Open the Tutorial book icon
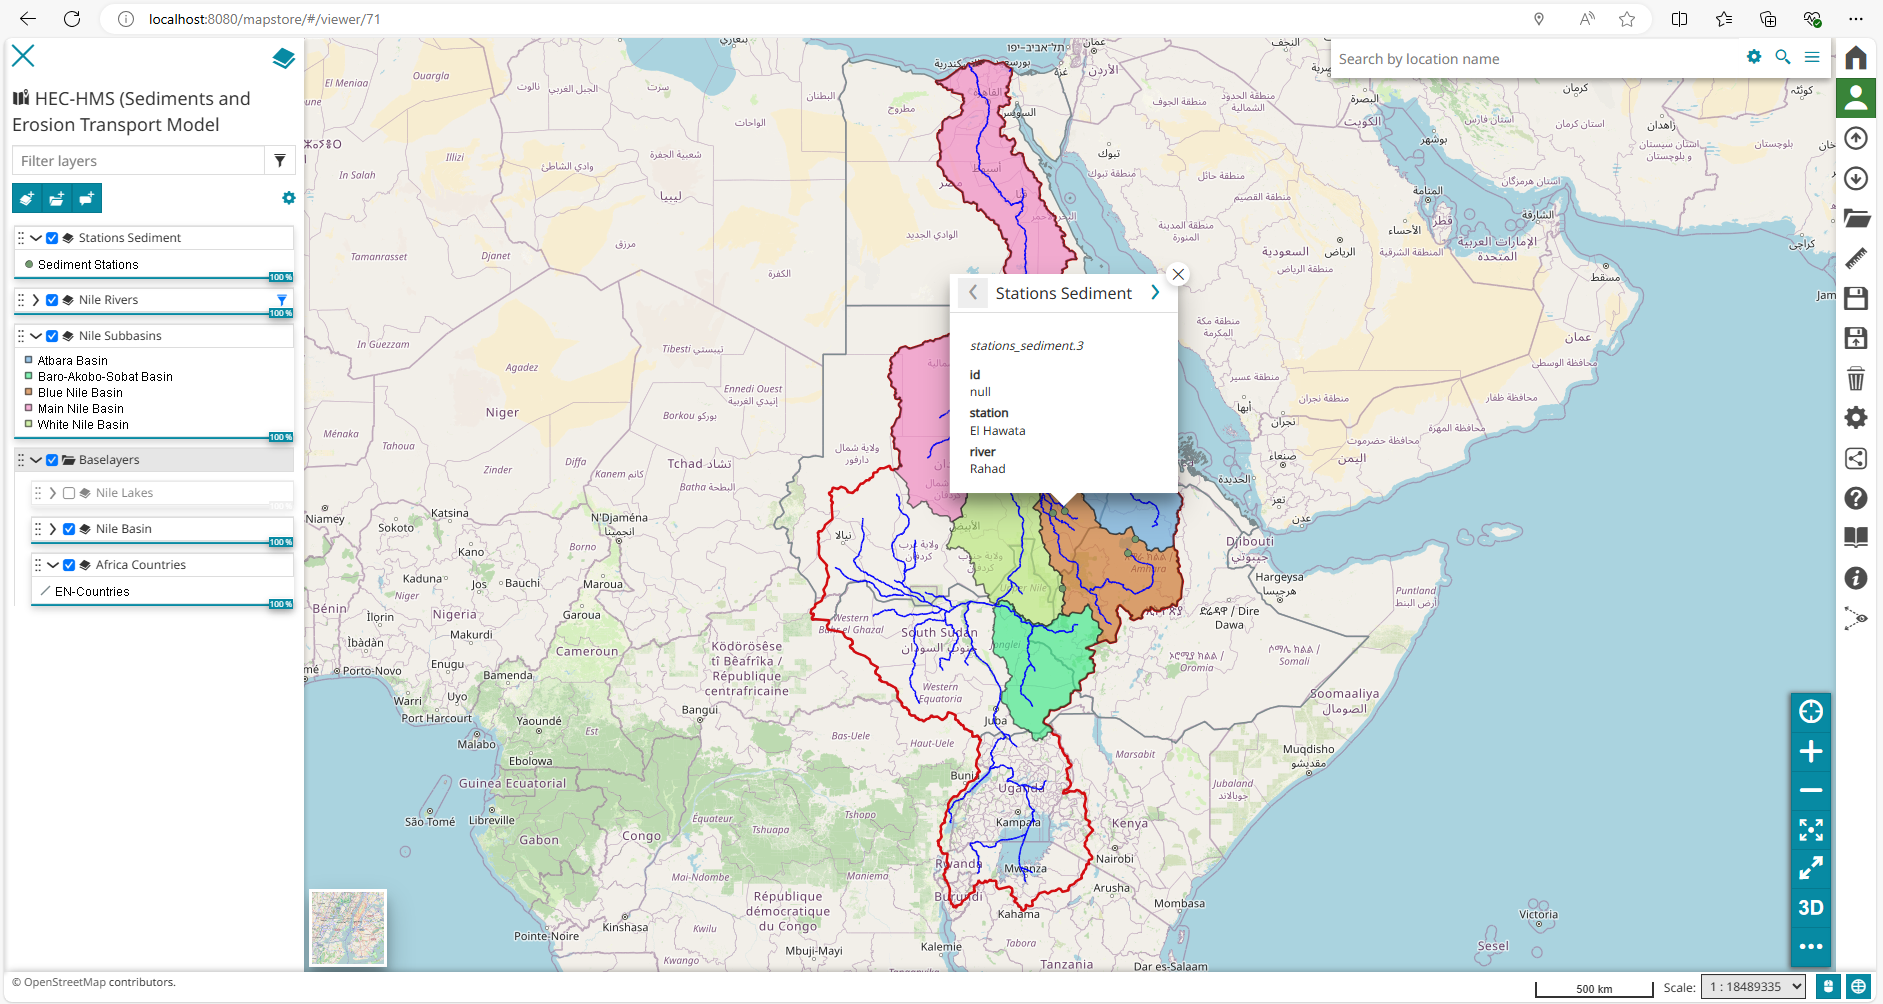 tap(1856, 538)
